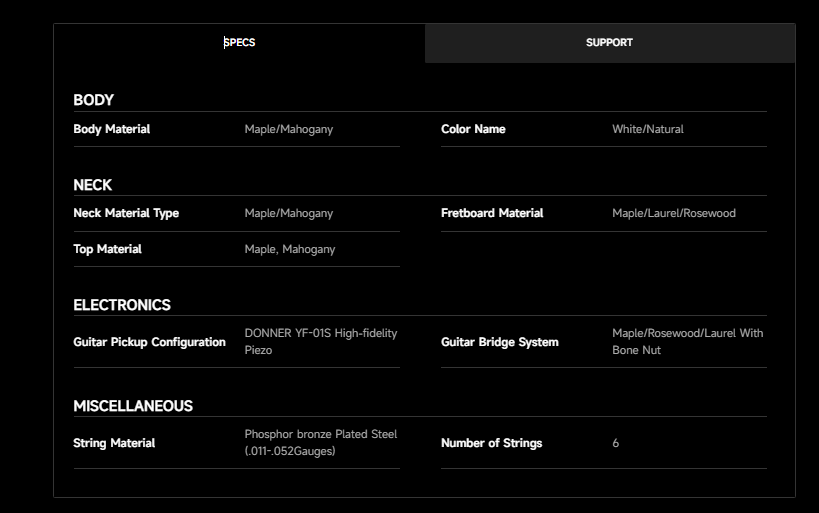Screen dimensions: 819x513
Task: Click the Color Name label
Action: tap(473, 129)
